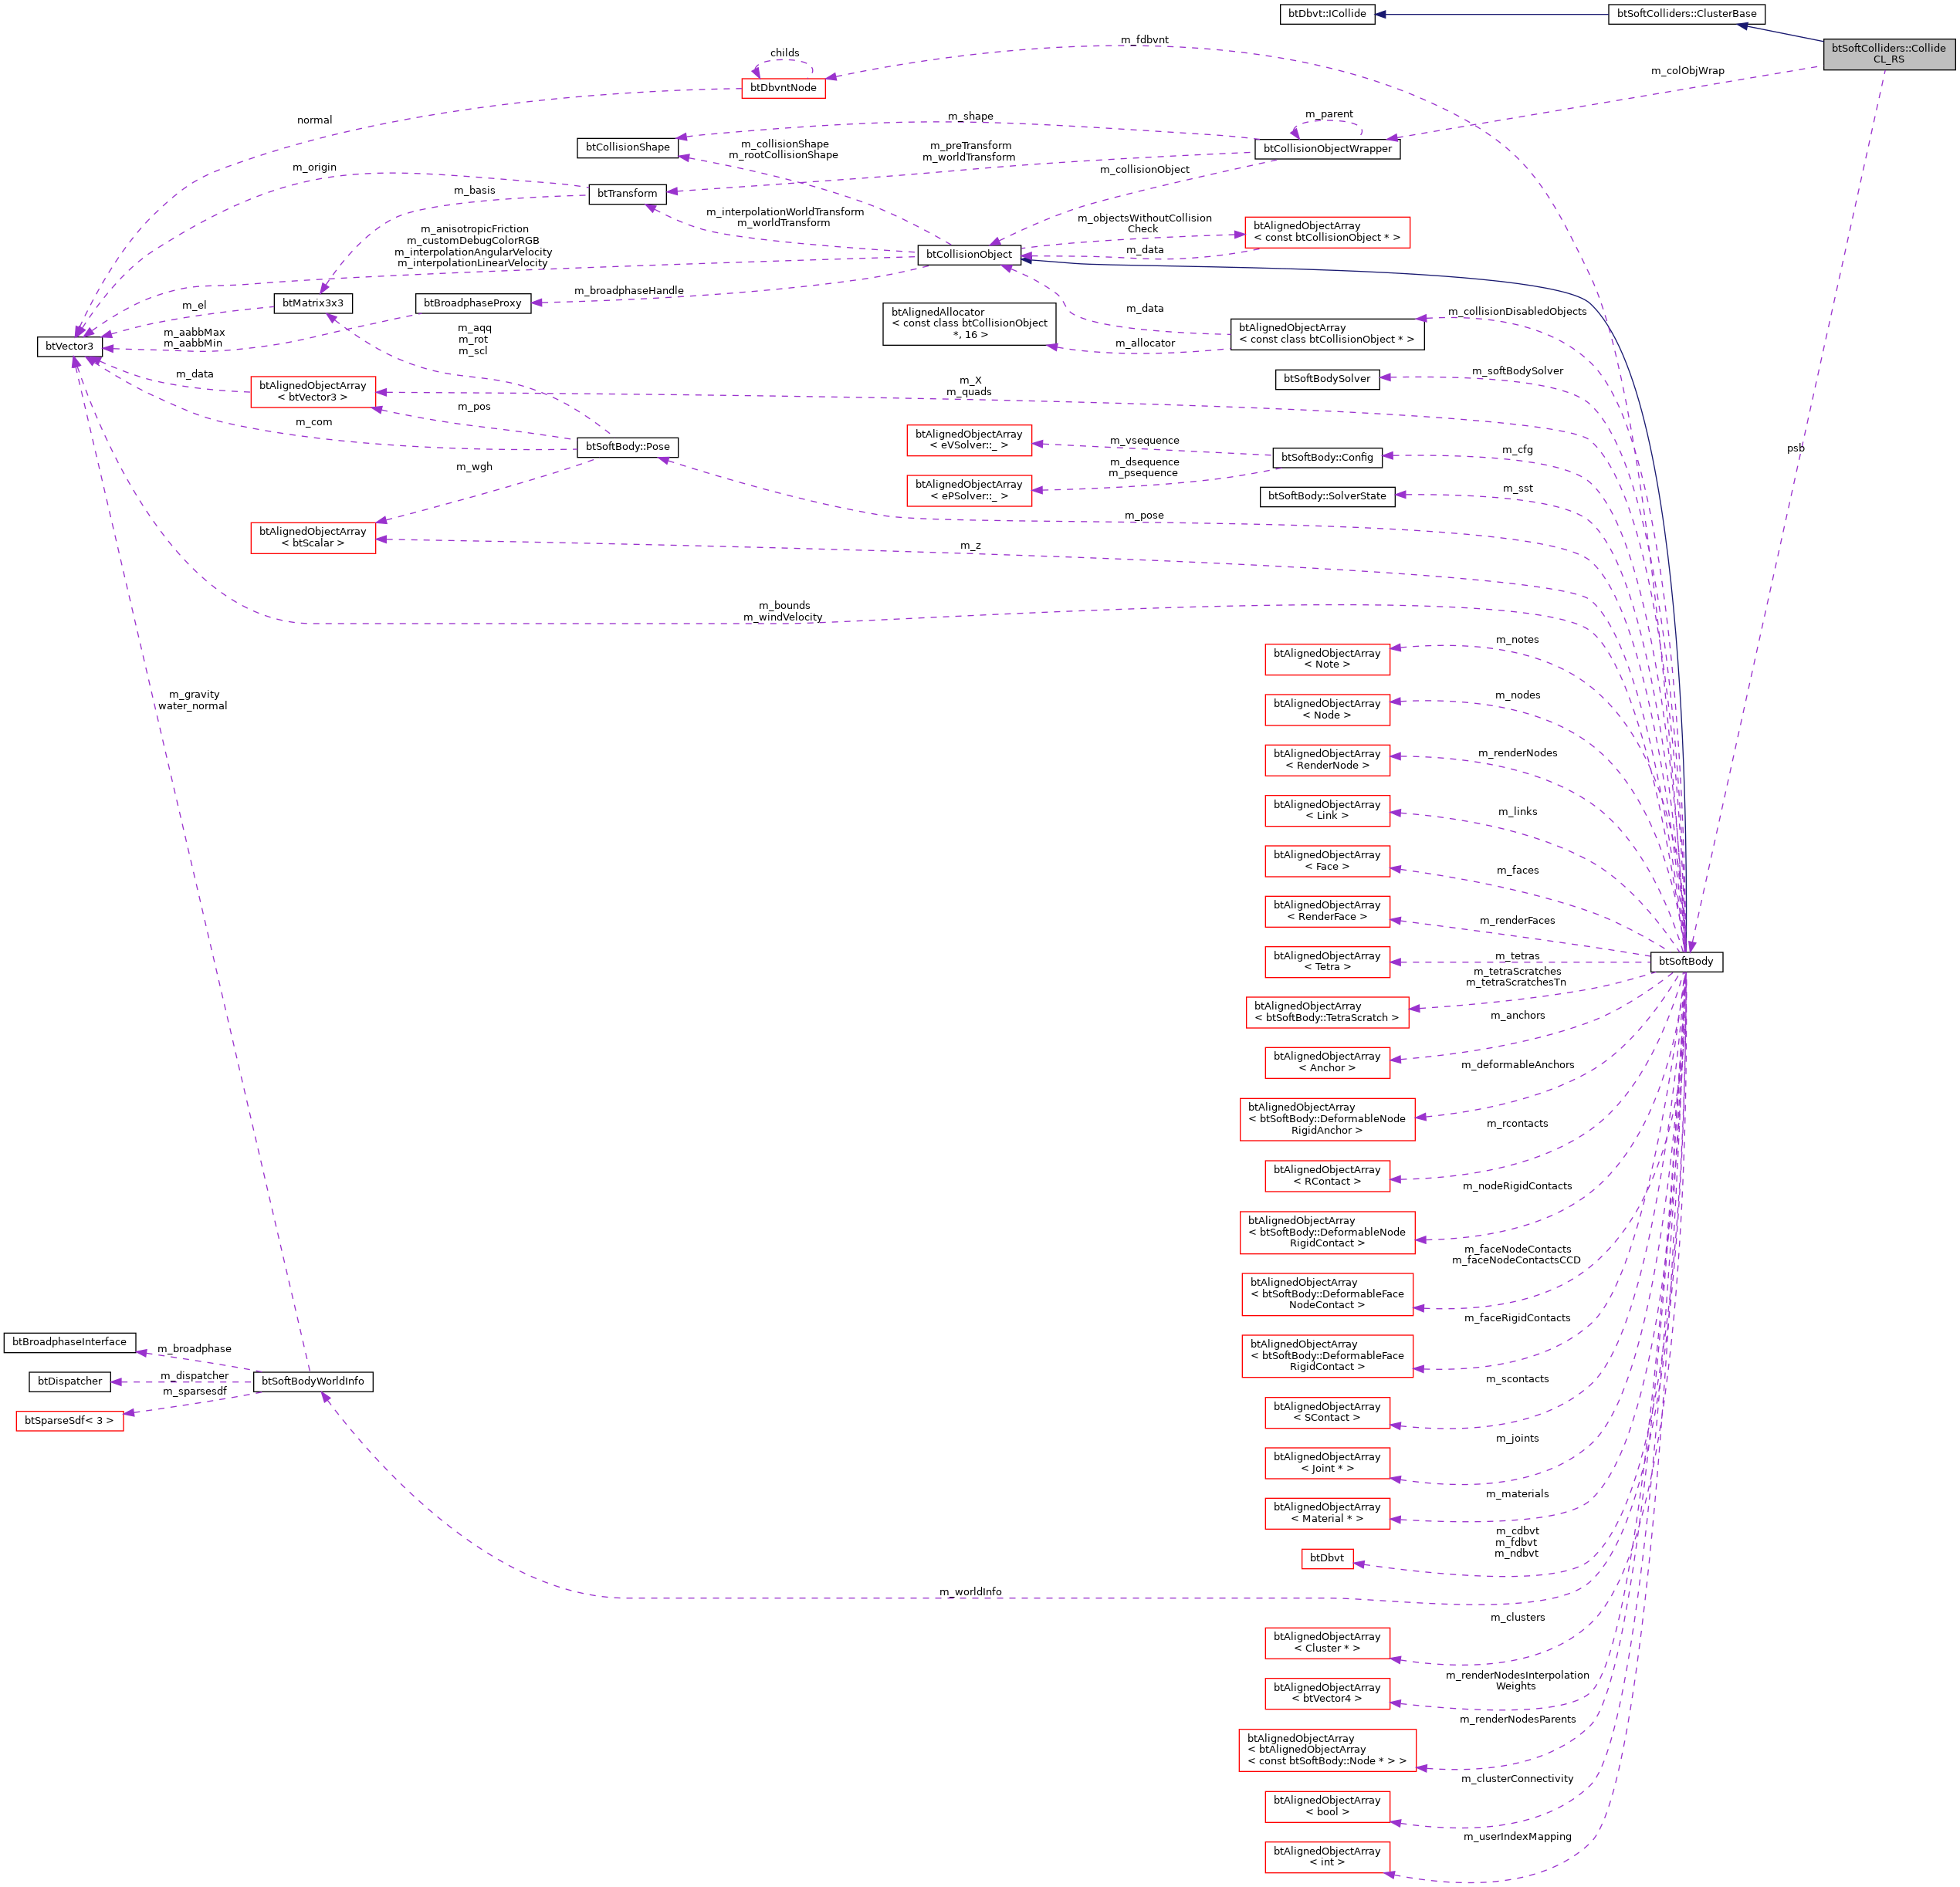Click the m_interpolationLinearVelocity edge label
The width and height of the screenshot is (1960, 1887).
pos(472,263)
